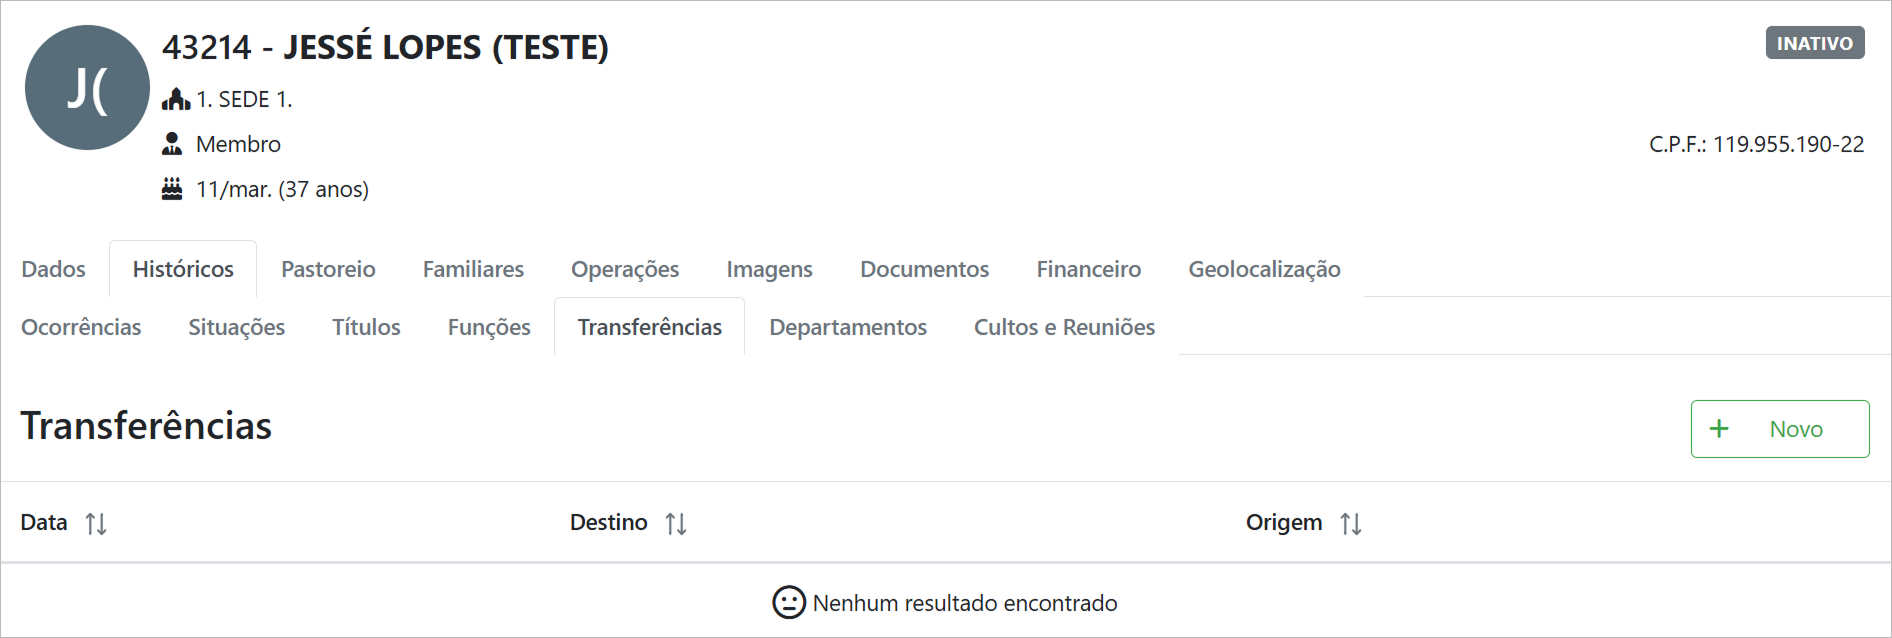Sort by Destino column arrows

pos(676,523)
